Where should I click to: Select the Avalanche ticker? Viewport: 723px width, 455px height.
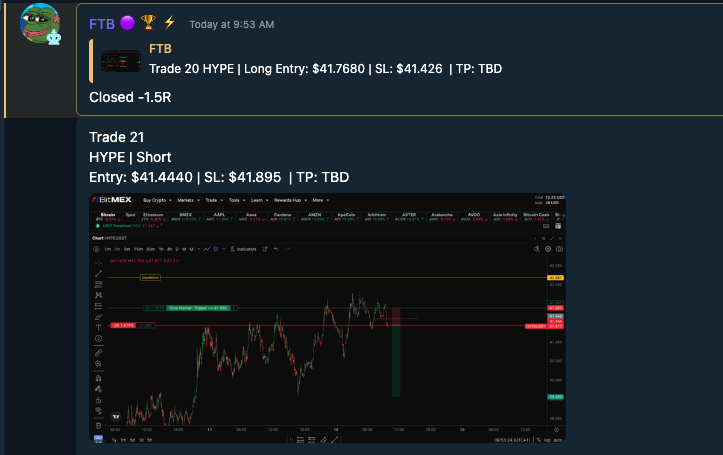[x=442, y=217]
